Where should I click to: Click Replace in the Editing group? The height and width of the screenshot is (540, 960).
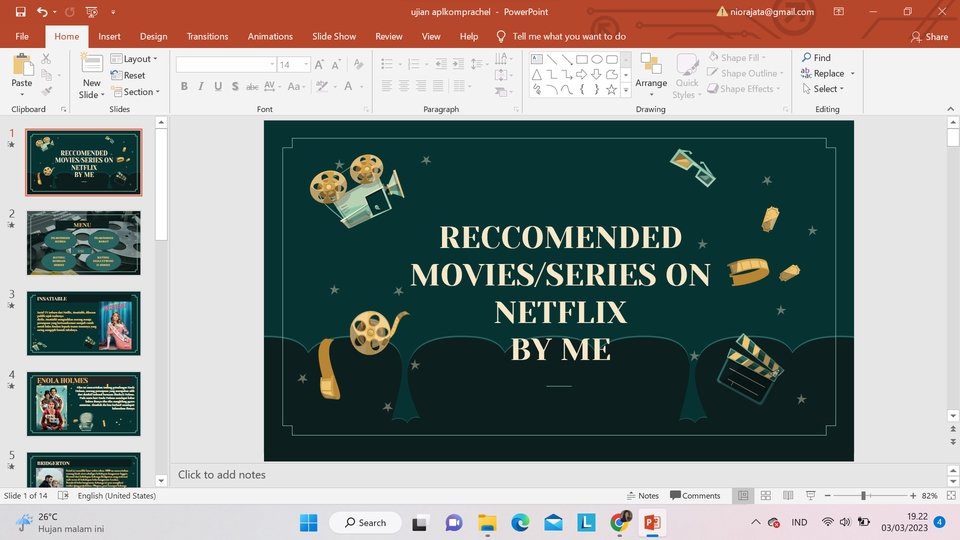coord(827,73)
